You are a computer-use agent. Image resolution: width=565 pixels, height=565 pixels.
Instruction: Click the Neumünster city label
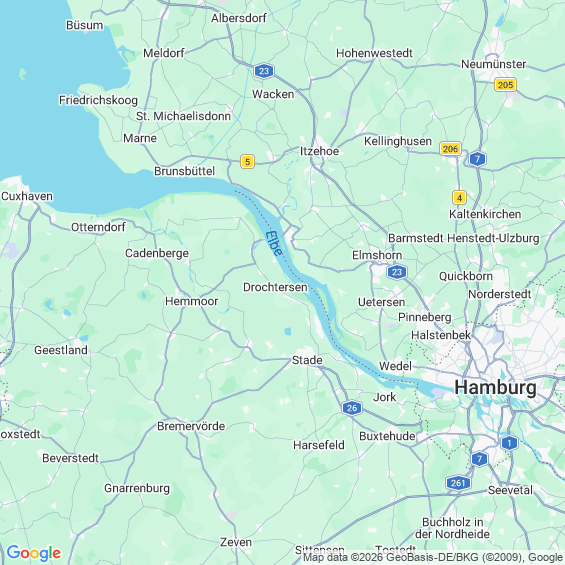(493, 64)
